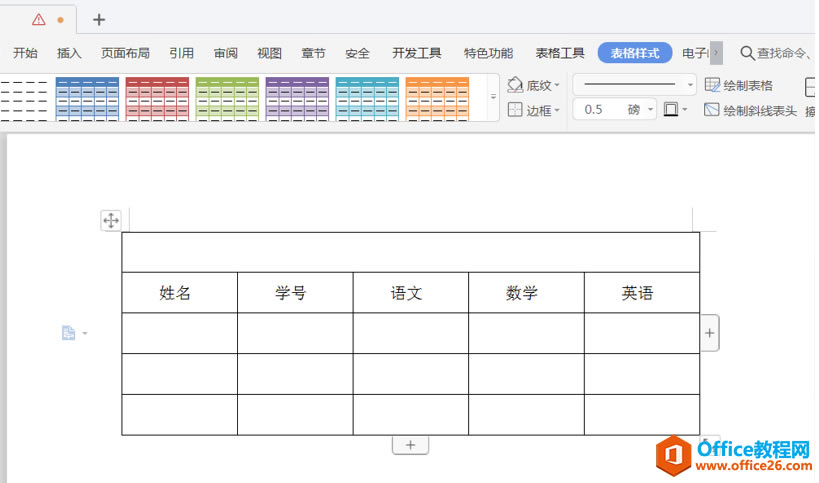Click the add row plus button
Image resolution: width=819 pixels, height=483 pixels.
(410, 445)
